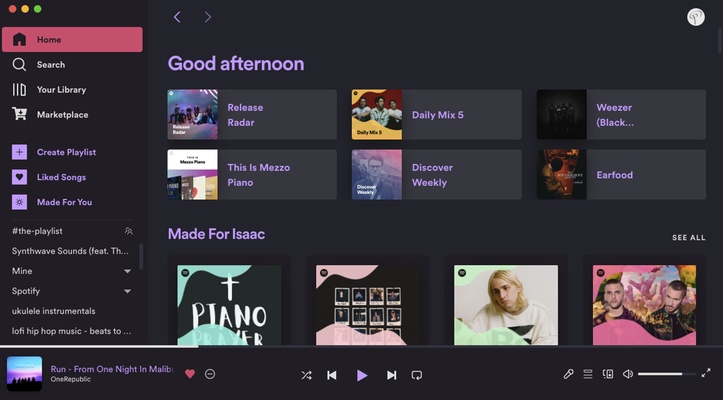723x400 pixels.
Task: Mute with the volume speaker icon
Action: [628, 374]
